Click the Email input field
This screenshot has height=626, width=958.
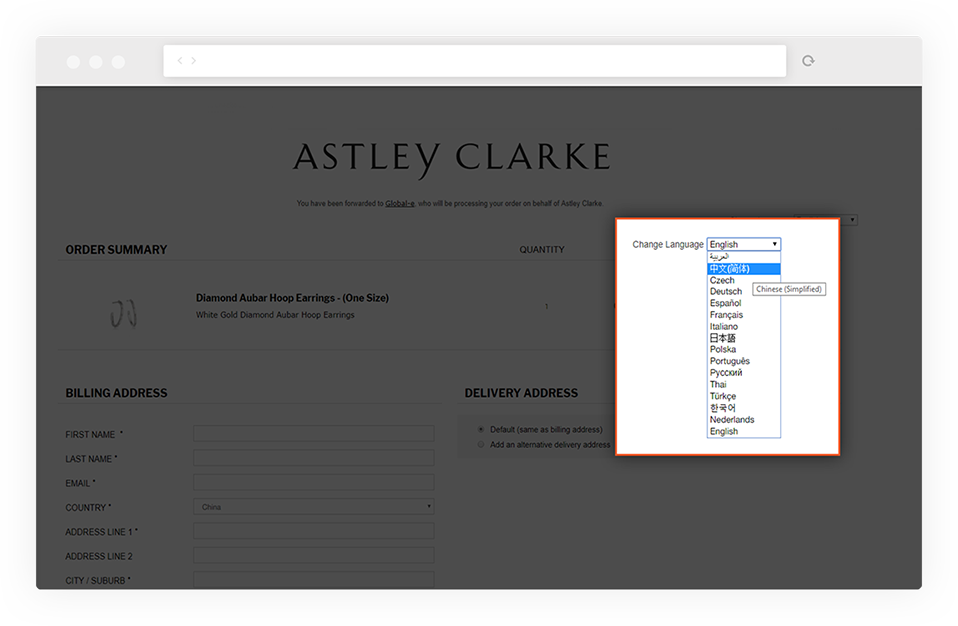point(313,482)
